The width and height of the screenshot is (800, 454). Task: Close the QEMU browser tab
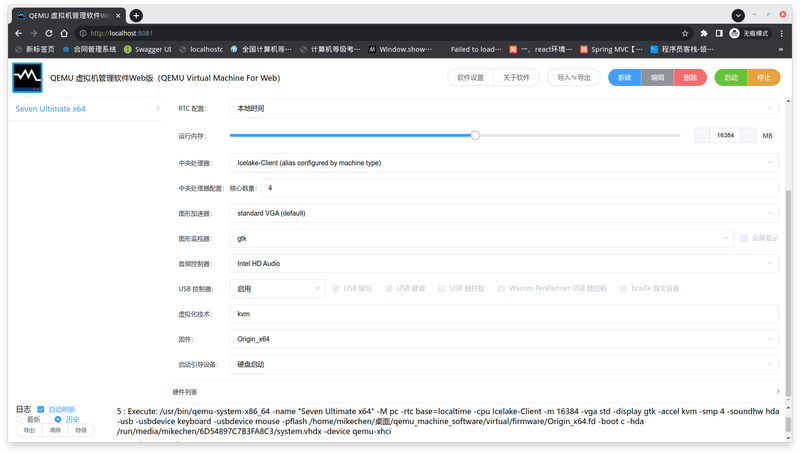[118, 16]
